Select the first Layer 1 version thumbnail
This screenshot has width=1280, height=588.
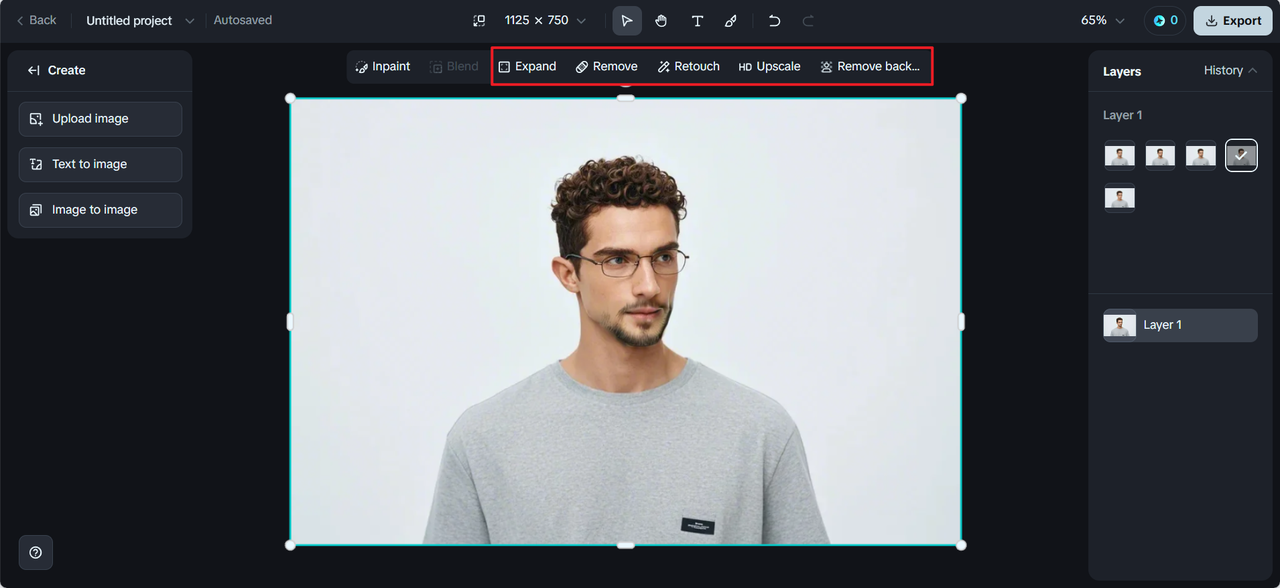1119,156
